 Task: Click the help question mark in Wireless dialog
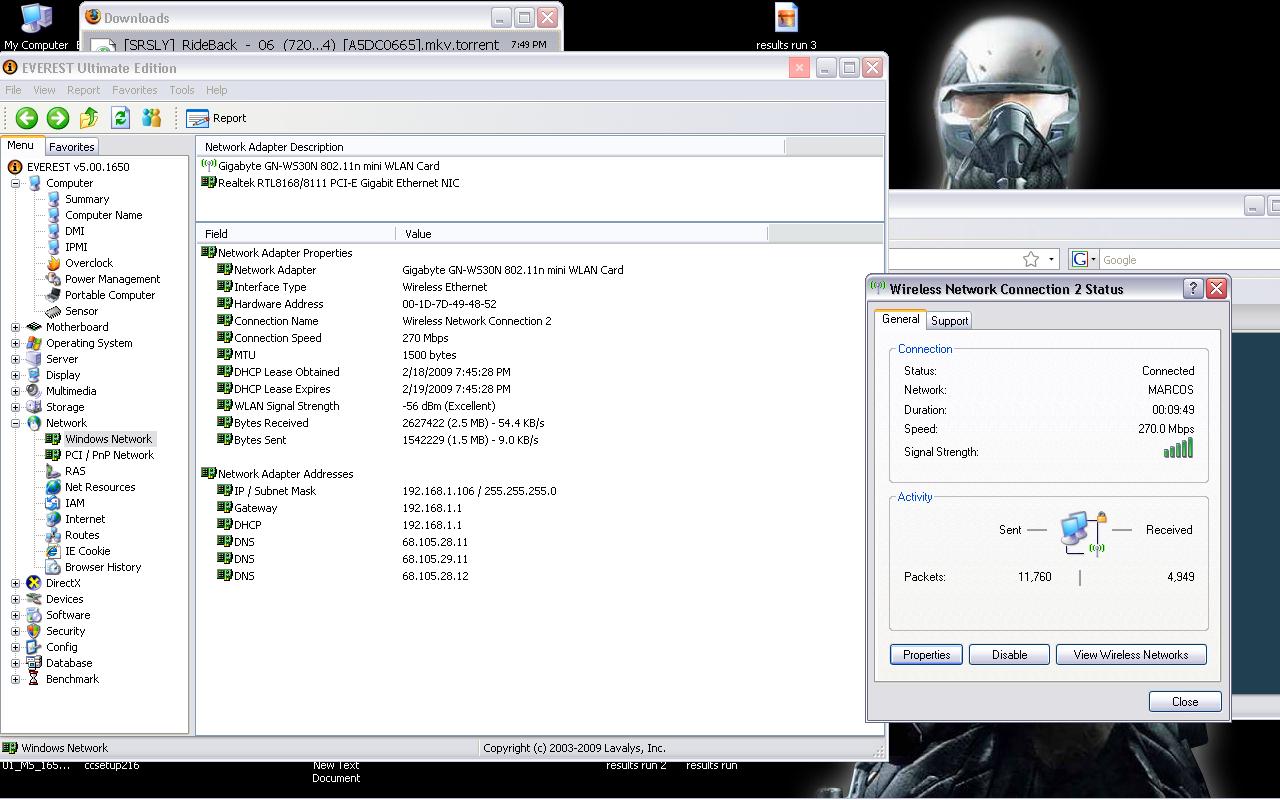[1193, 288]
